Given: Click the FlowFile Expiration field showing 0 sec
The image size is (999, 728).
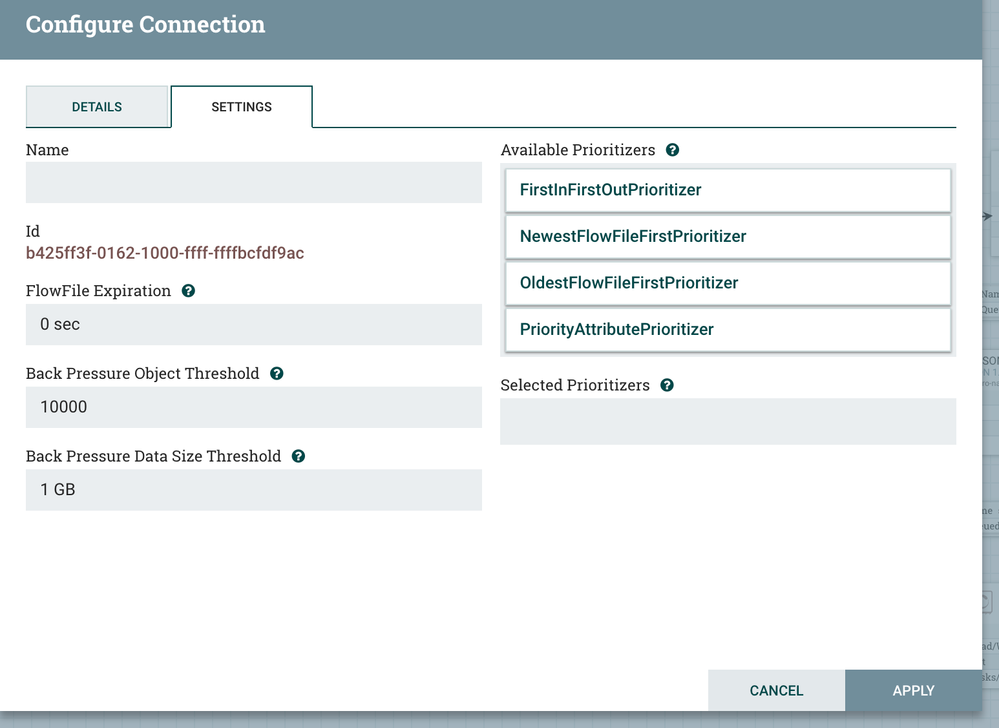Looking at the screenshot, I should [x=254, y=325].
